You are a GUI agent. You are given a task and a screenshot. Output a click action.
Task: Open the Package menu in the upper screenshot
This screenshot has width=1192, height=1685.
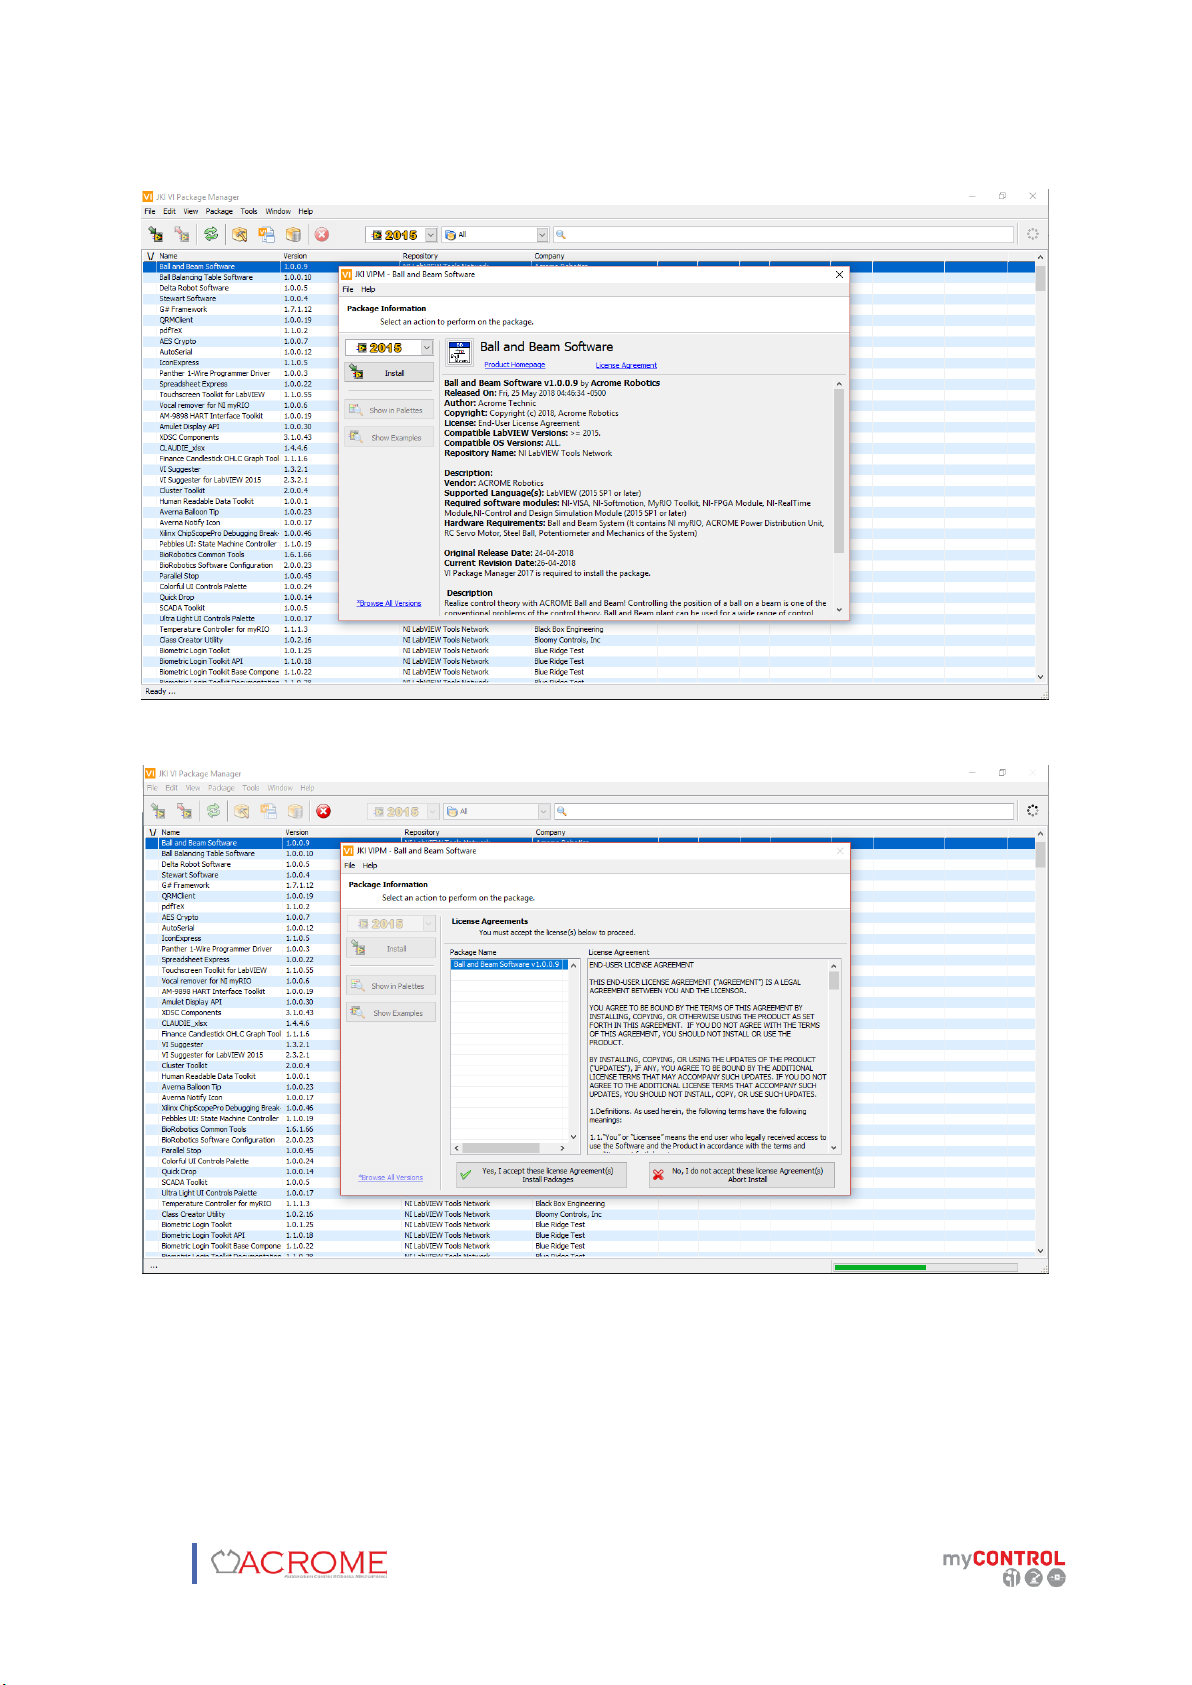219,212
